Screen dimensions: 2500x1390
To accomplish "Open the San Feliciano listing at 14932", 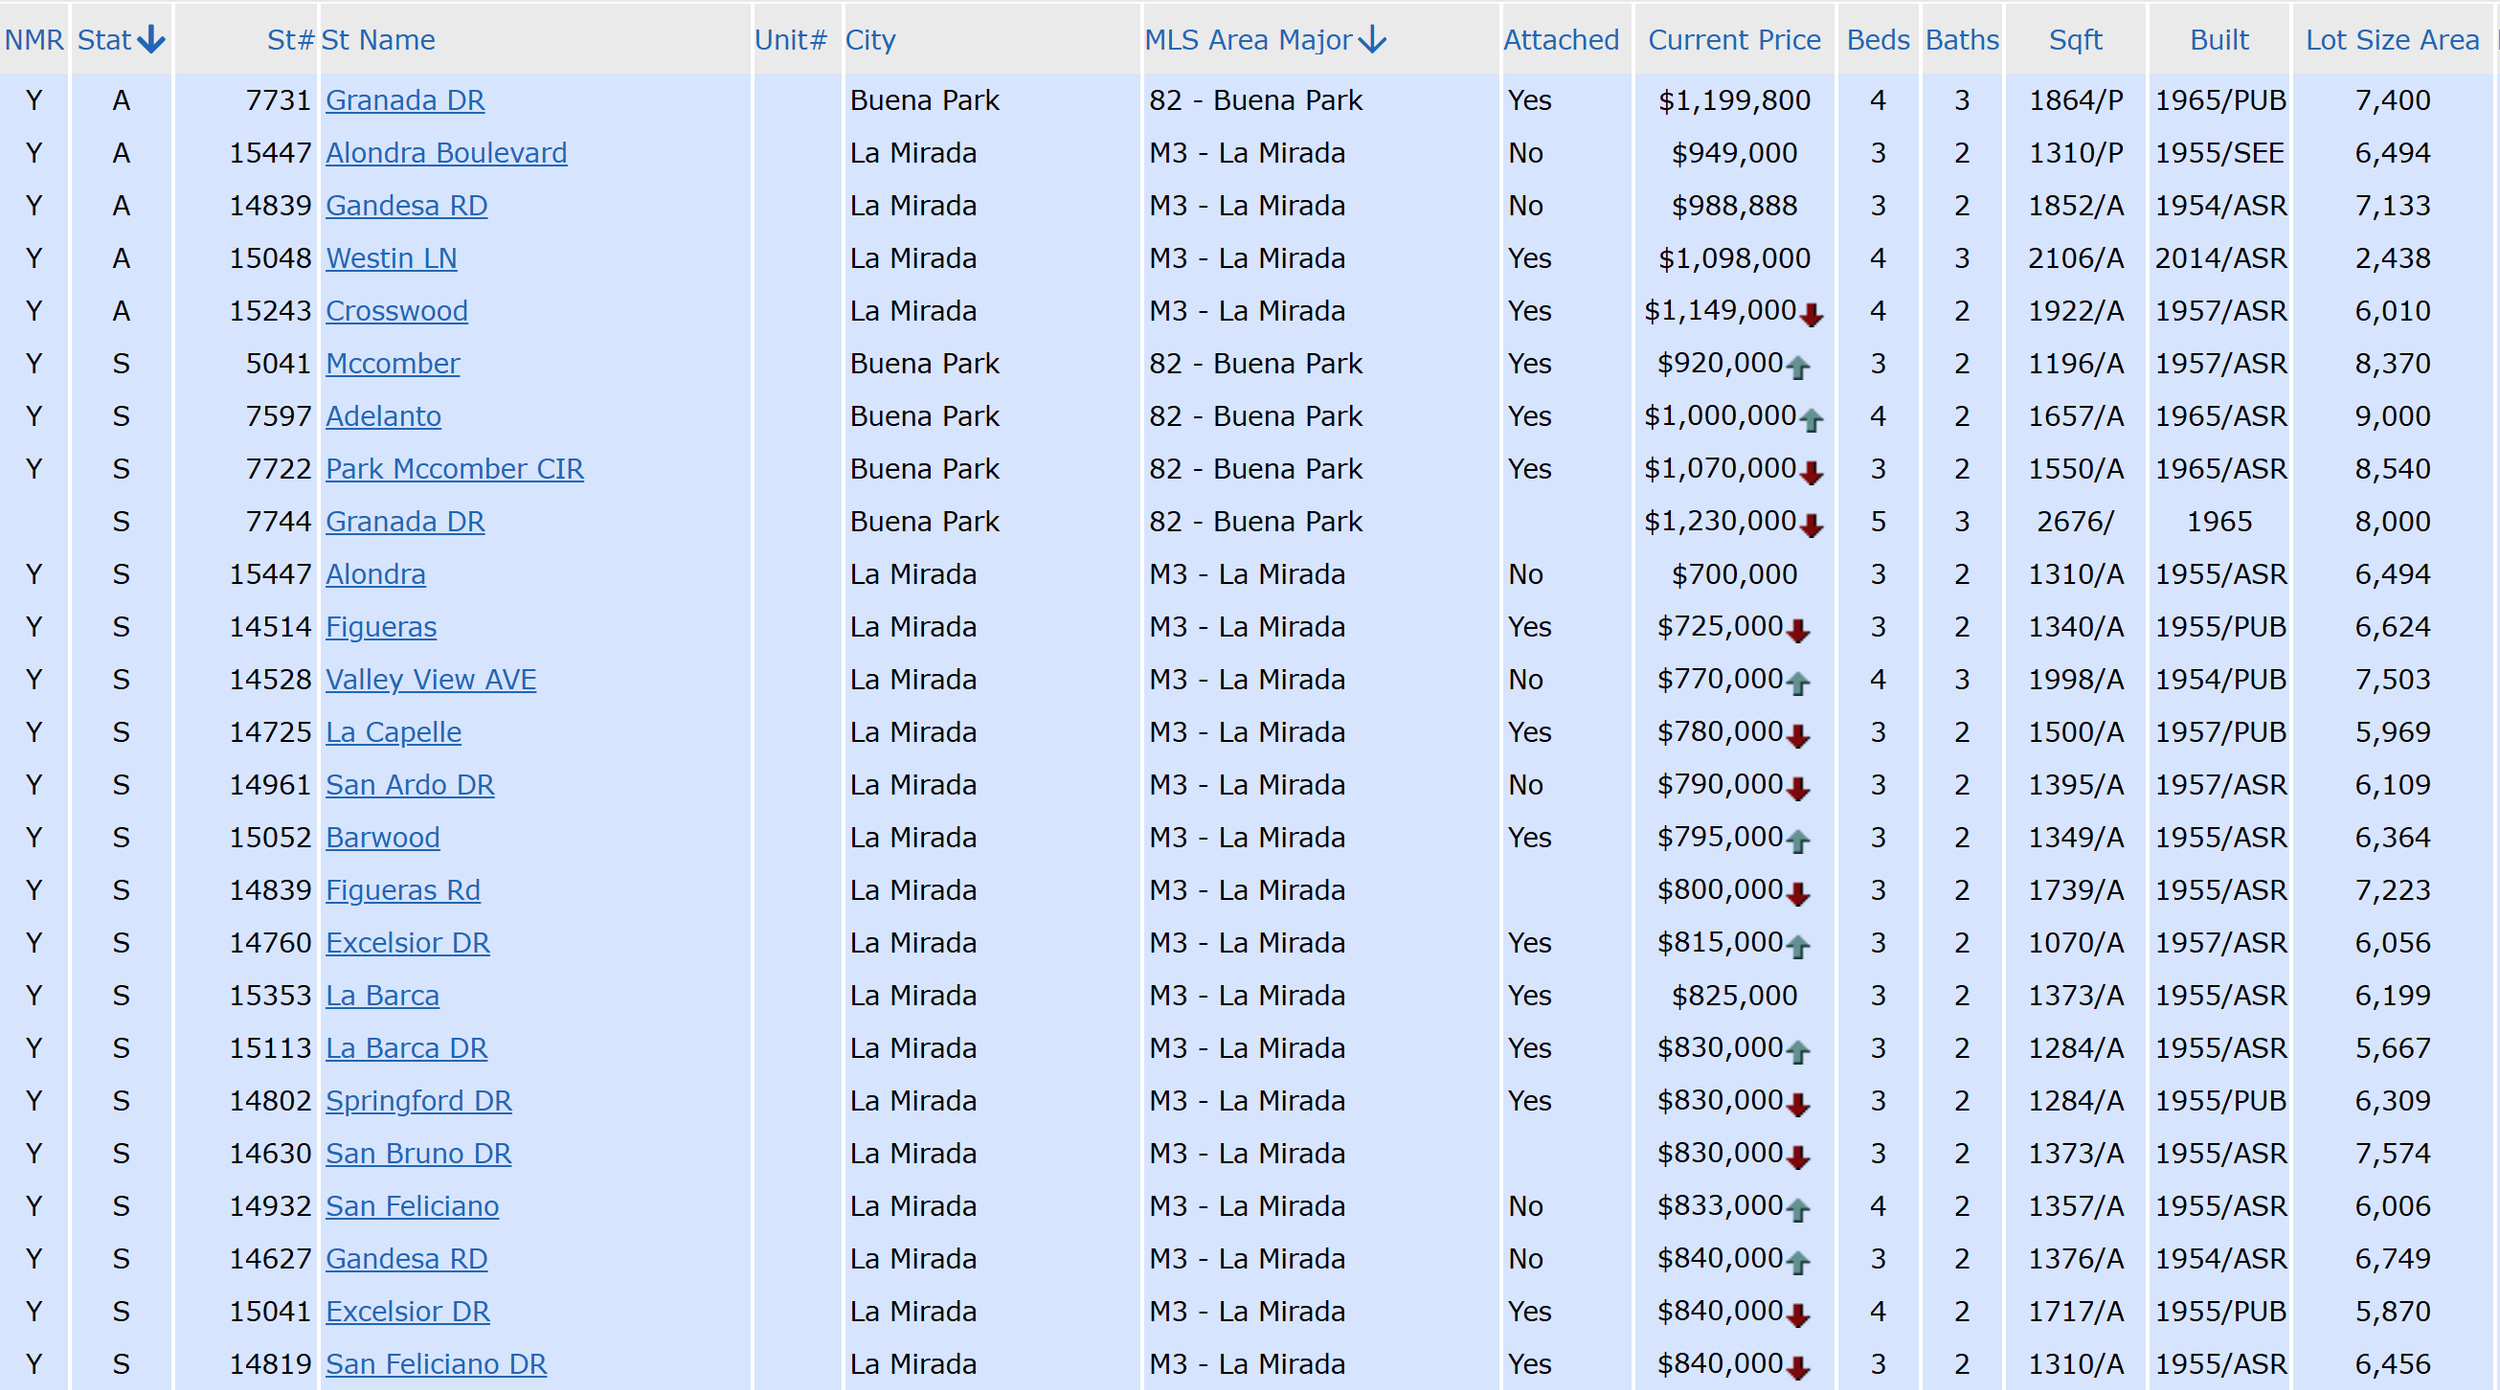I will (x=412, y=1206).
